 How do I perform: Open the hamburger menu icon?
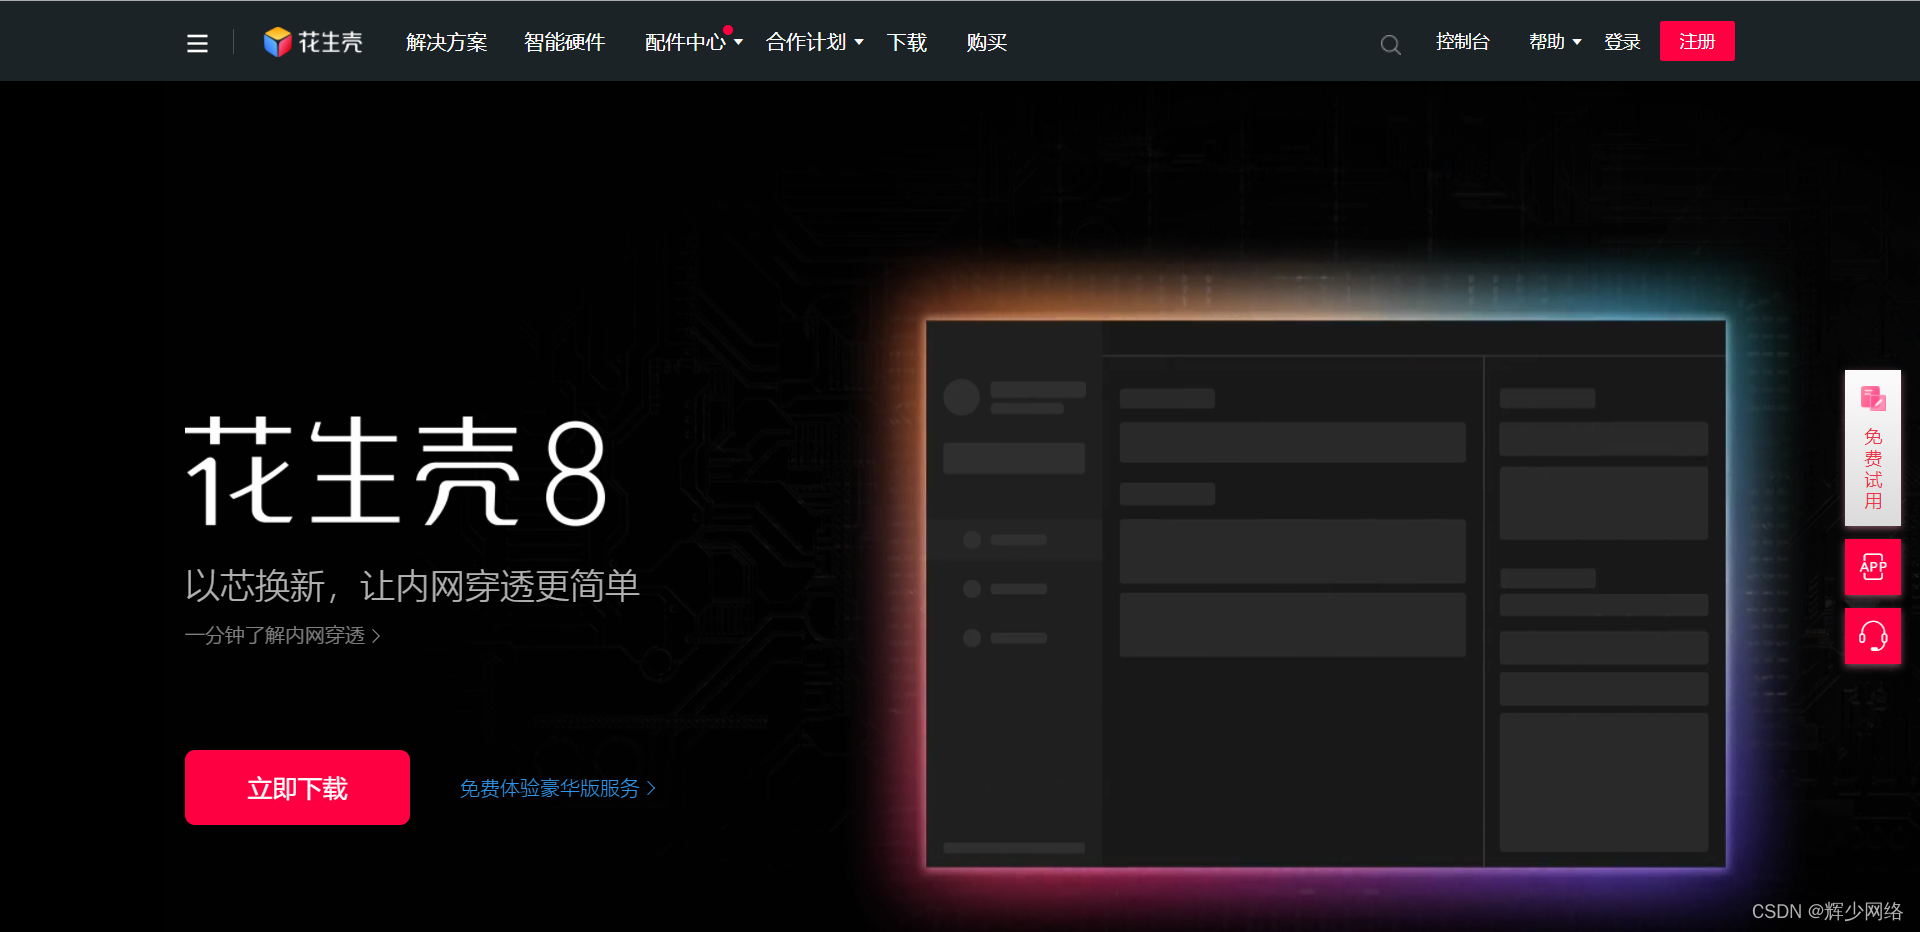click(x=197, y=43)
